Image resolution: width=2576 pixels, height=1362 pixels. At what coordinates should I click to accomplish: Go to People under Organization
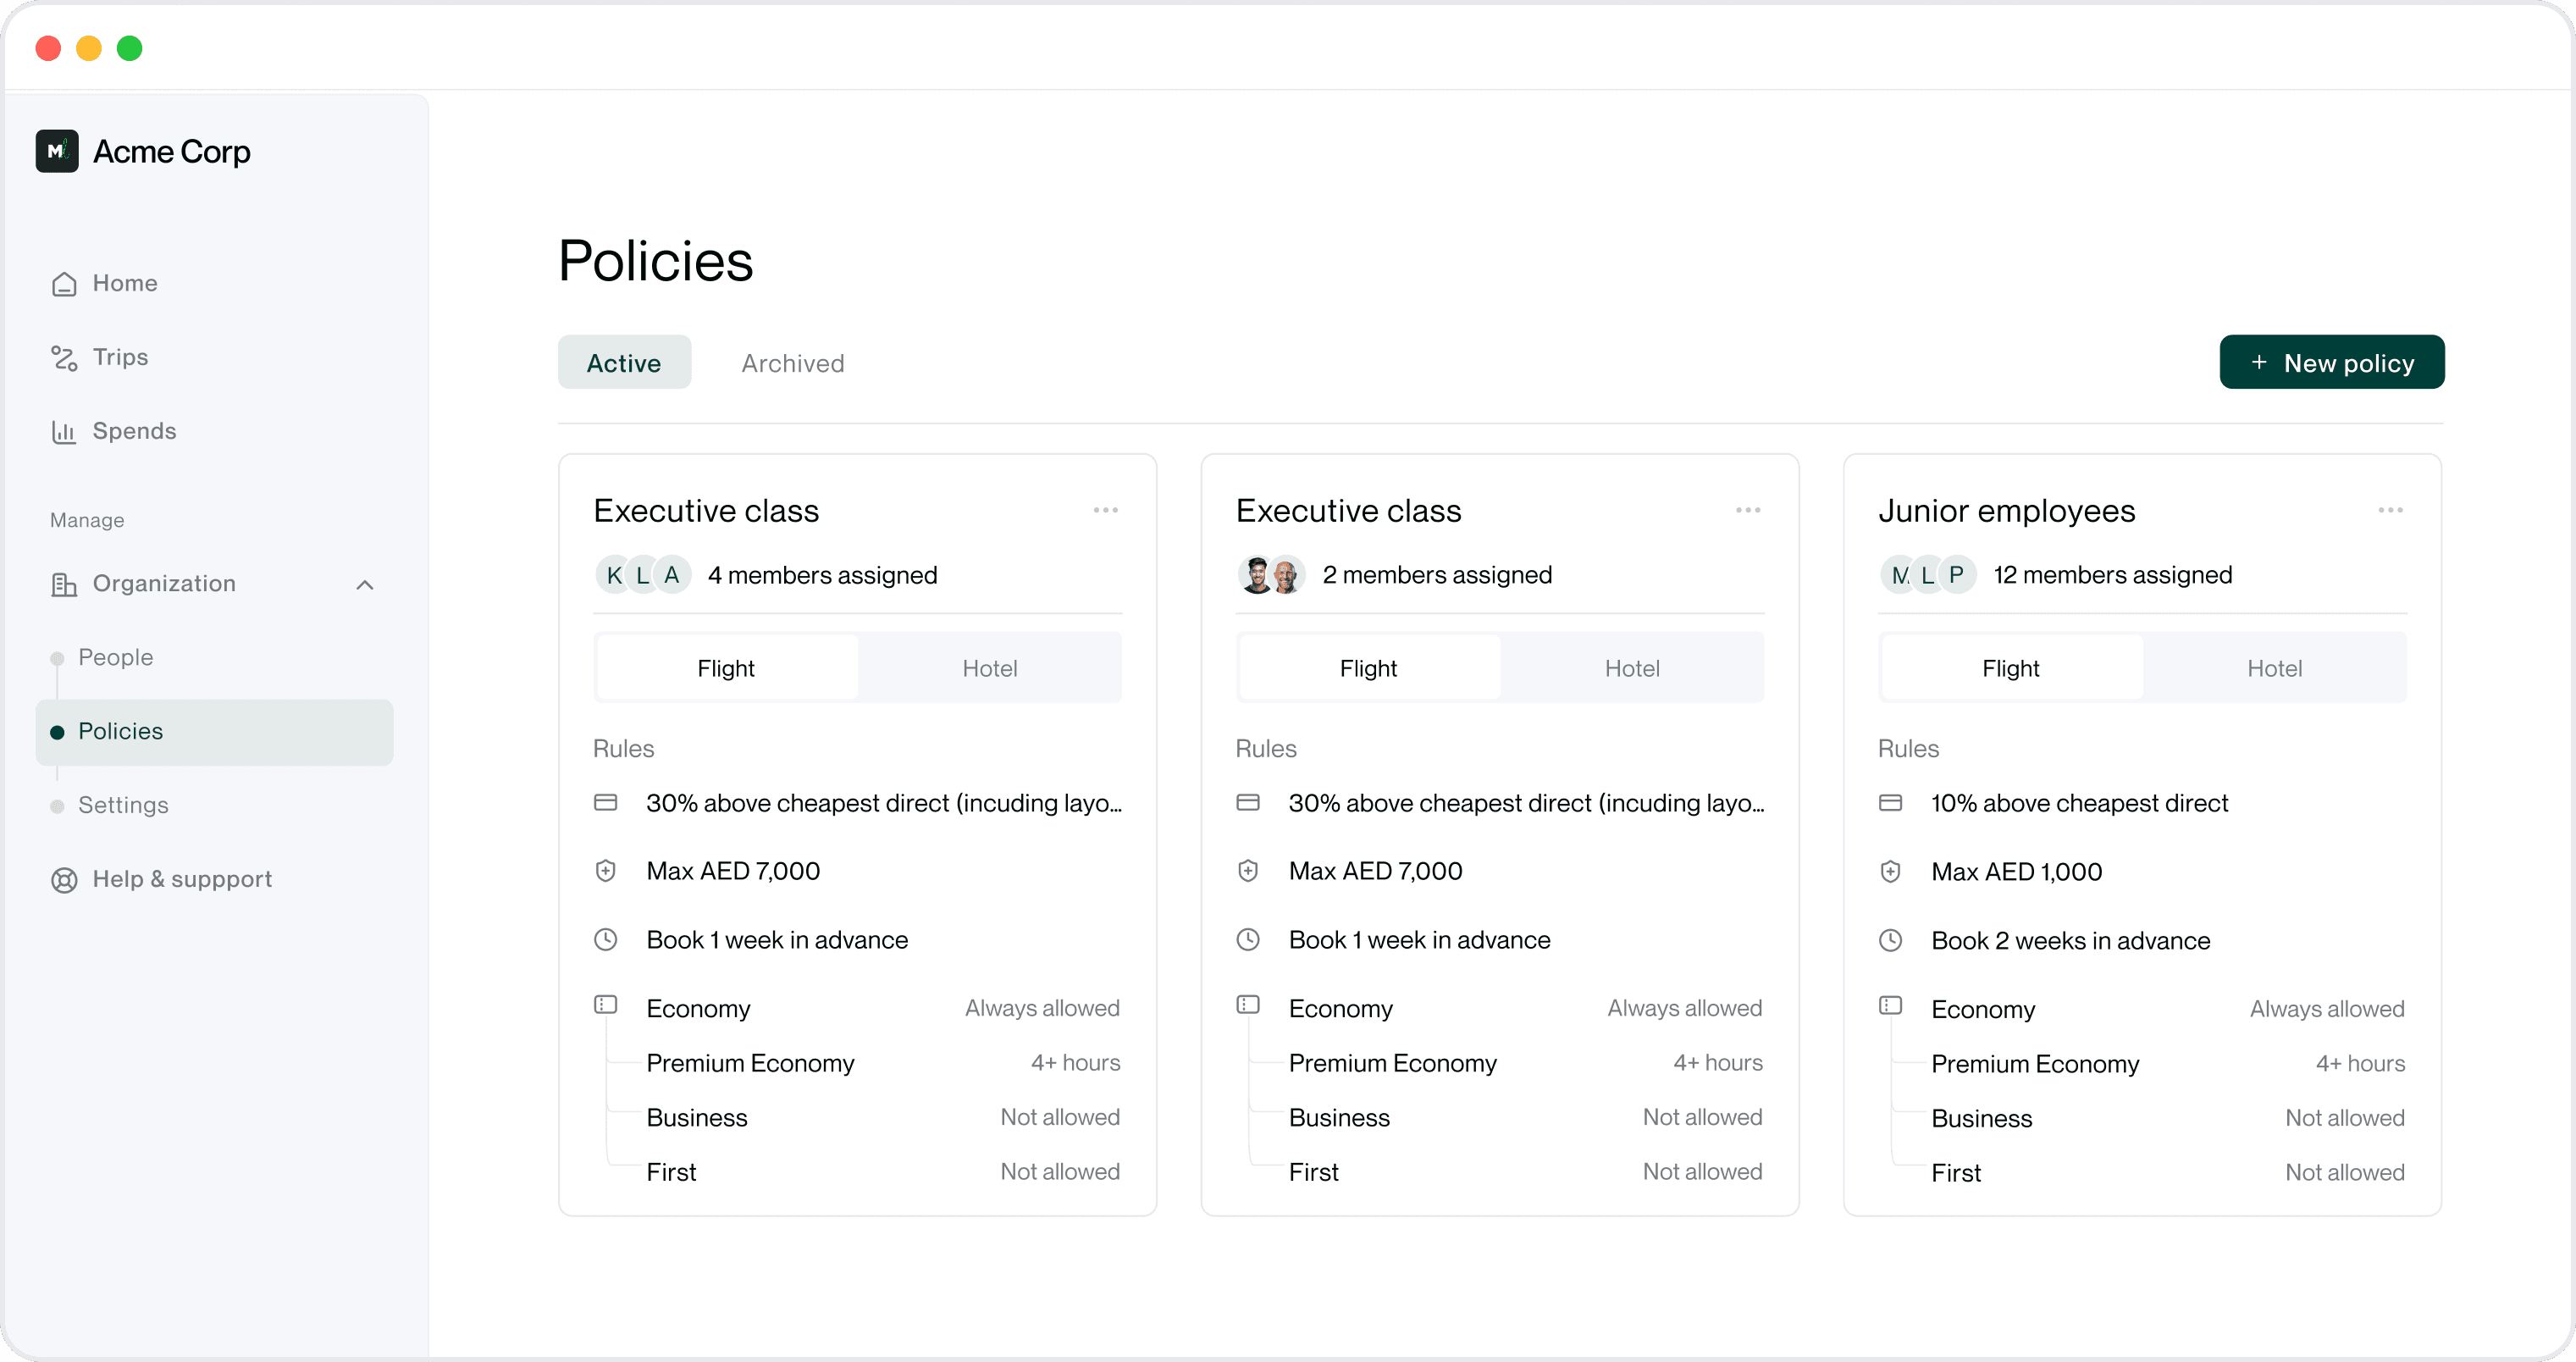tap(116, 658)
